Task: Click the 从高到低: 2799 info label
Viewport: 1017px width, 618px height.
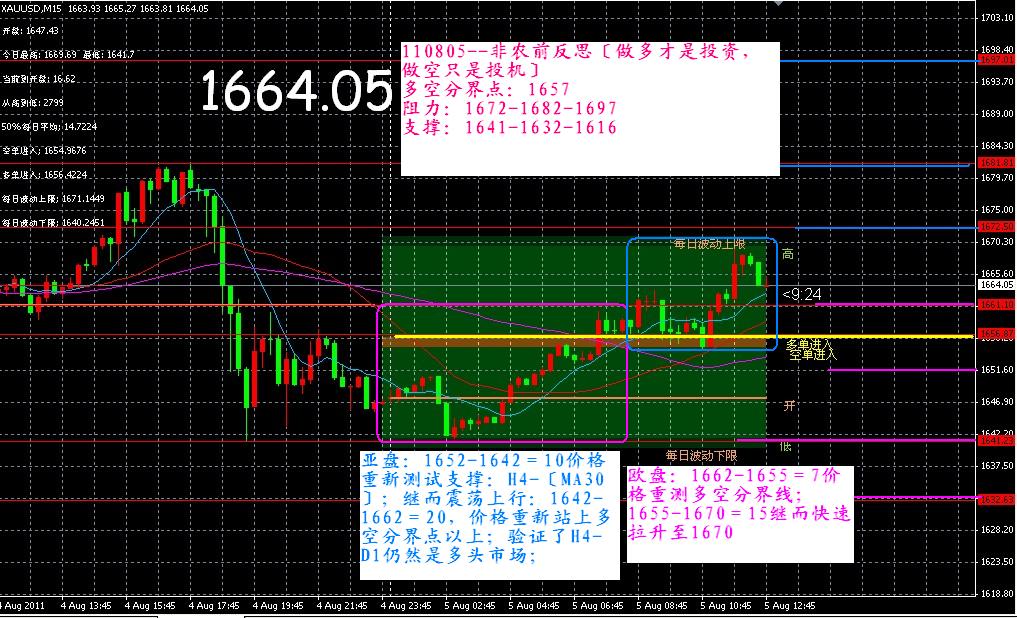Action: coord(34,103)
